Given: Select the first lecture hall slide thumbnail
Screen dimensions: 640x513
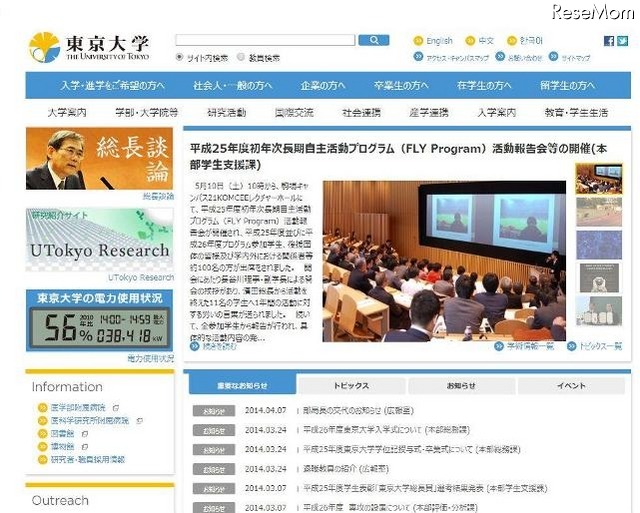Looking at the screenshot, I should pos(599,179).
